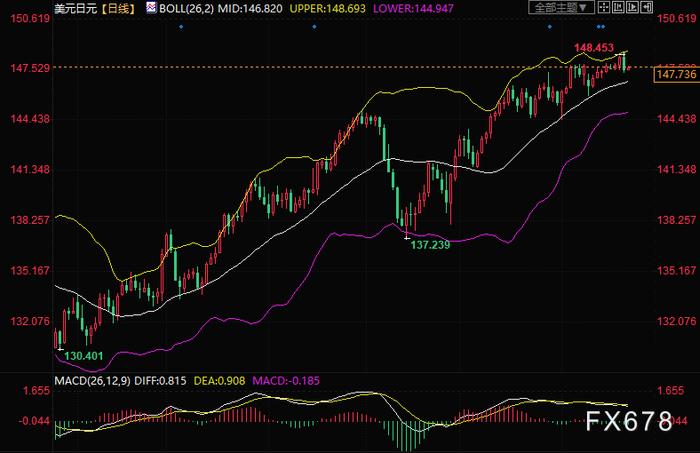The width and height of the screenshot is (700, 453).
Task: Click the boxed current price 147.736
Action: pyautogui.click(x=676, y=74)
